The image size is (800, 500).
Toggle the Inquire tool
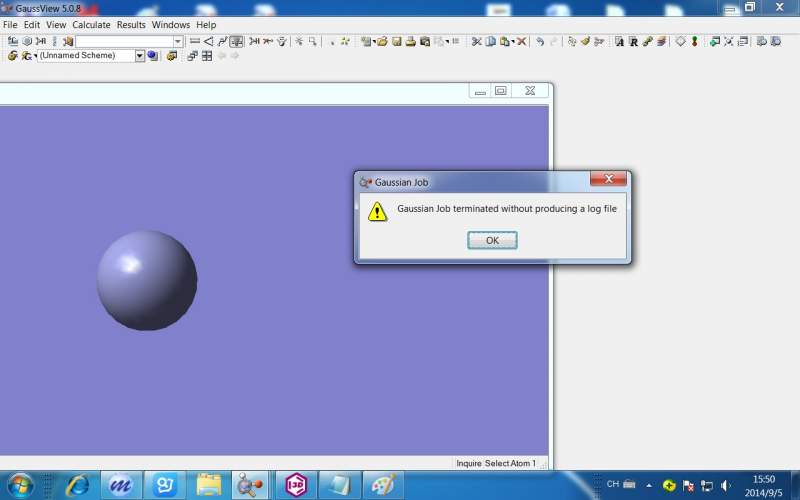tap(236, 41)
